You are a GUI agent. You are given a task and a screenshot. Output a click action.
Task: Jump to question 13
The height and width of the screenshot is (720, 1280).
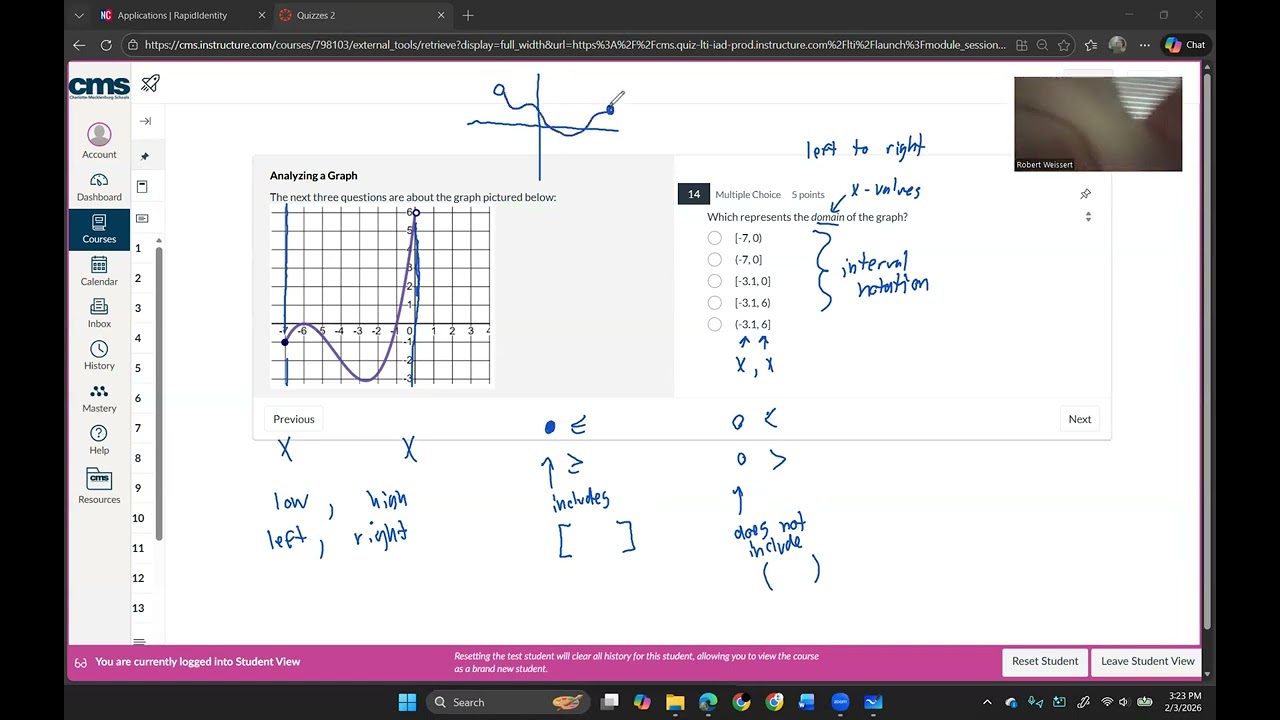[x=138, y=608]
